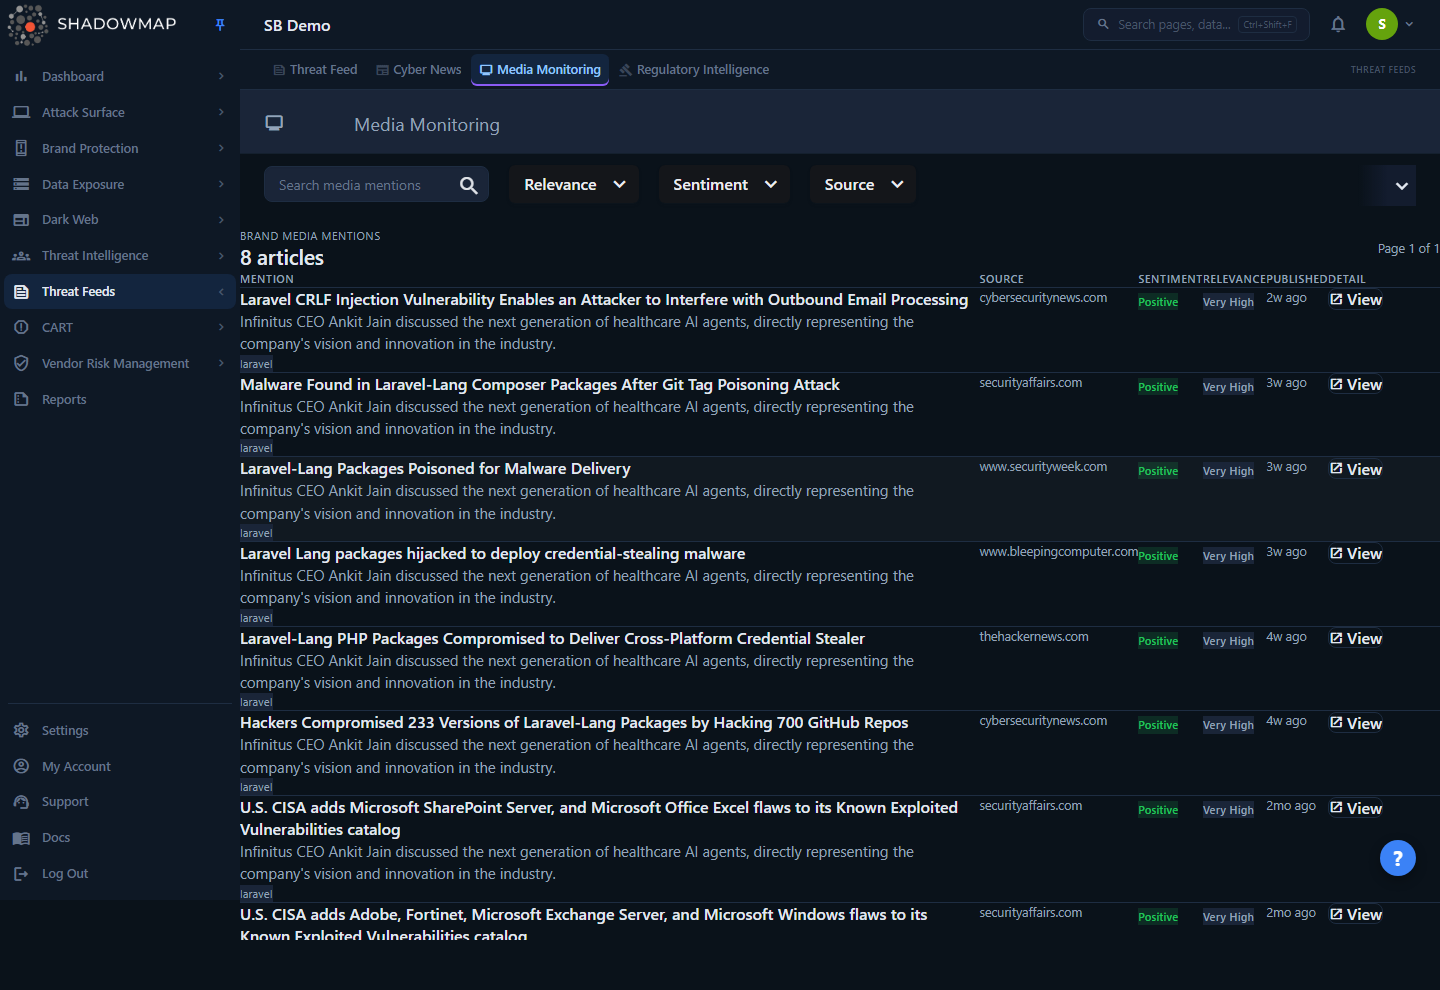The height and width of the screenshot is (990, 1440).
Task: Click the Docs book icon
Action: [x=21, y=838]
